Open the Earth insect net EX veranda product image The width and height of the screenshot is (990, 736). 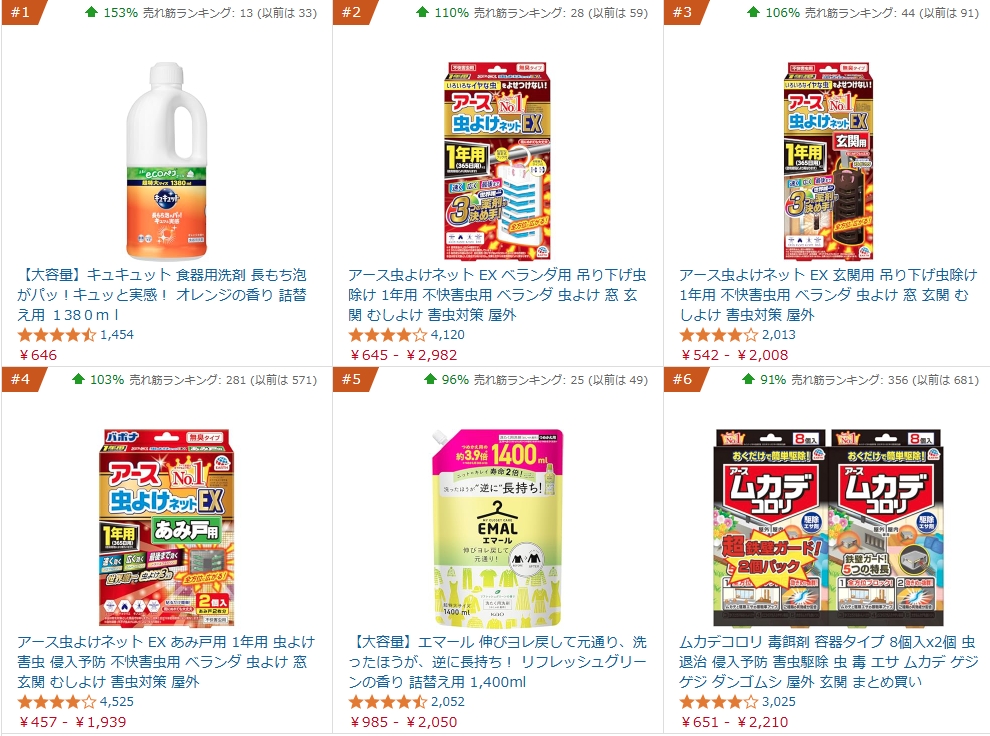[498, 161]
